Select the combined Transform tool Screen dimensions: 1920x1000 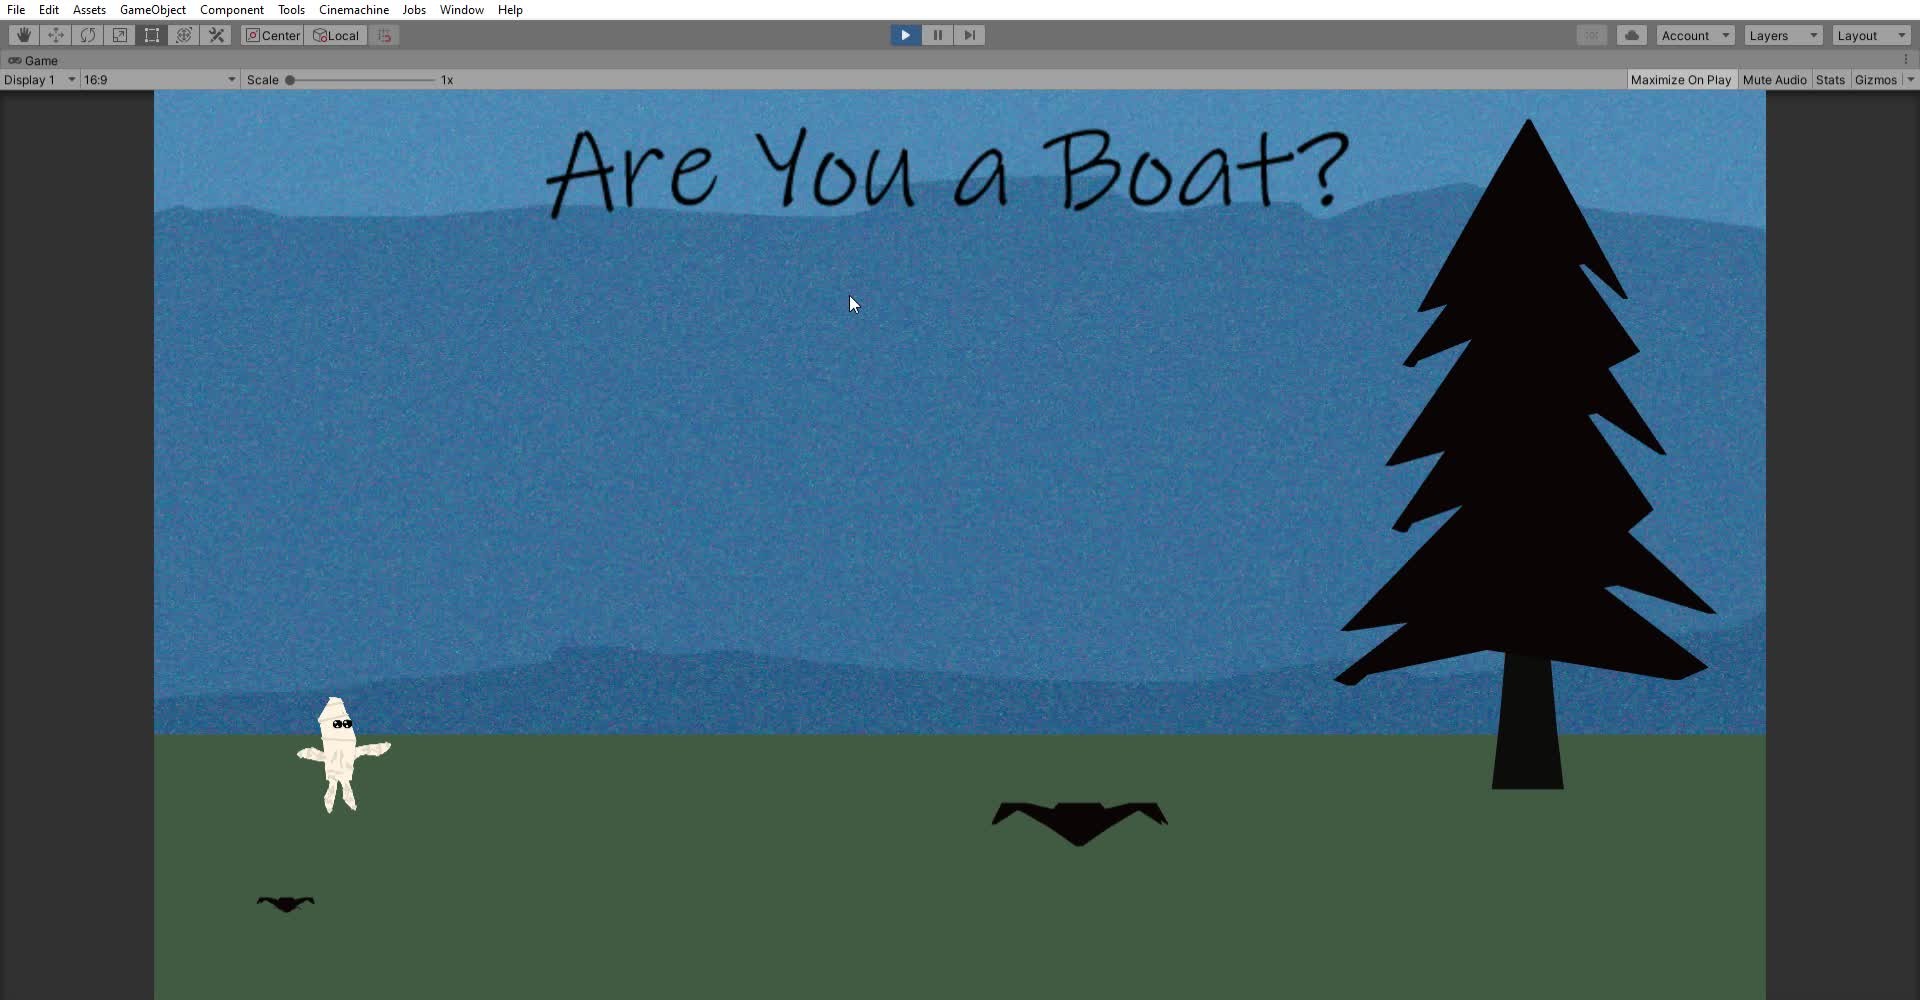[184, 35]
